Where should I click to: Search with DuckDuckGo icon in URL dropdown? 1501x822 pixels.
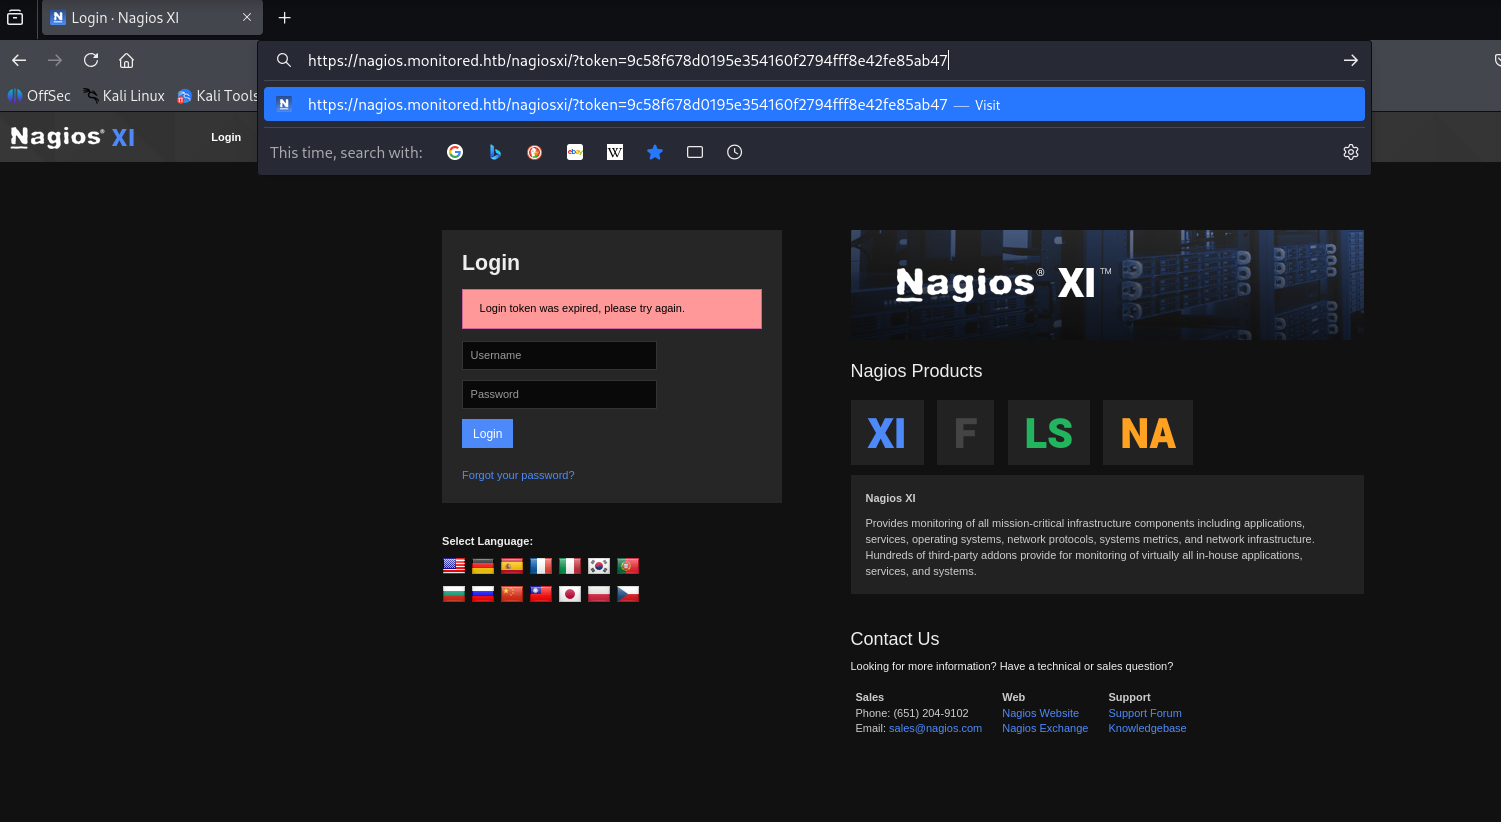click(535, 152)
